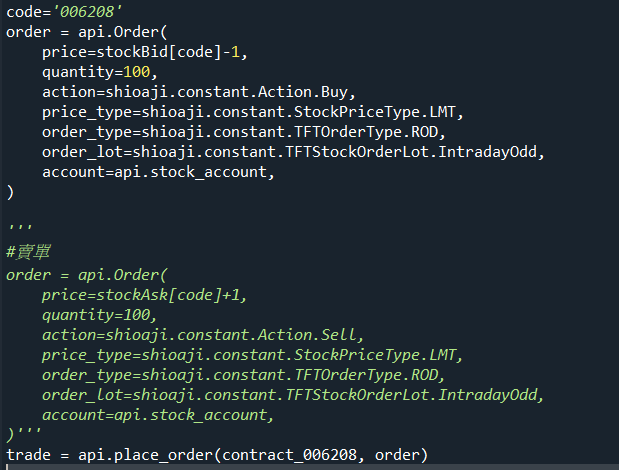Click TFTOrderType.ROD in buy order
Image resolution: width=619 pixels, height=470 pixels.
click(x=366, y=132)
